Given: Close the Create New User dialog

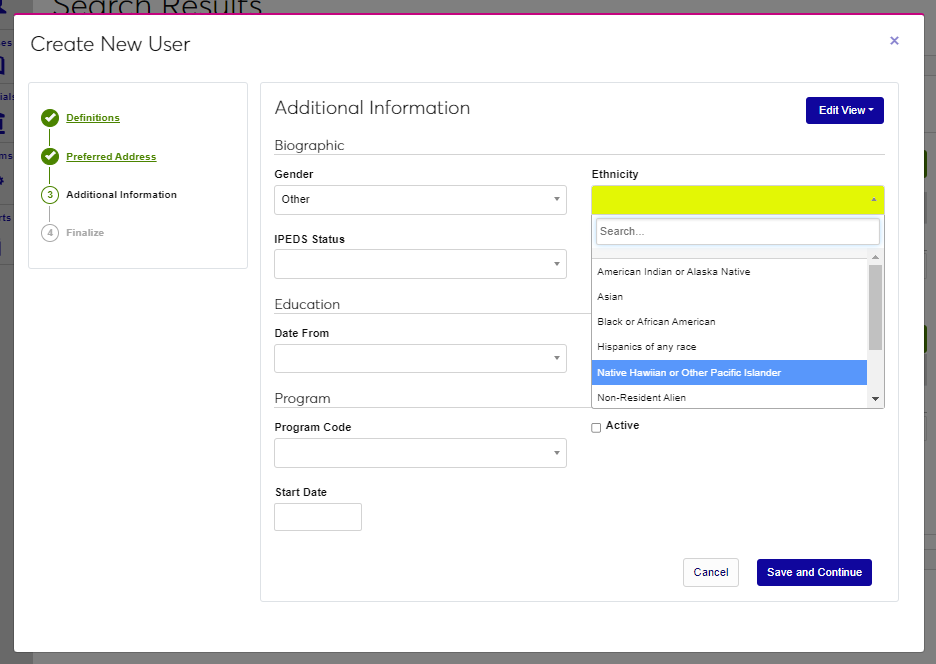Looking at the screenshot, I should [x=894, y=41].
